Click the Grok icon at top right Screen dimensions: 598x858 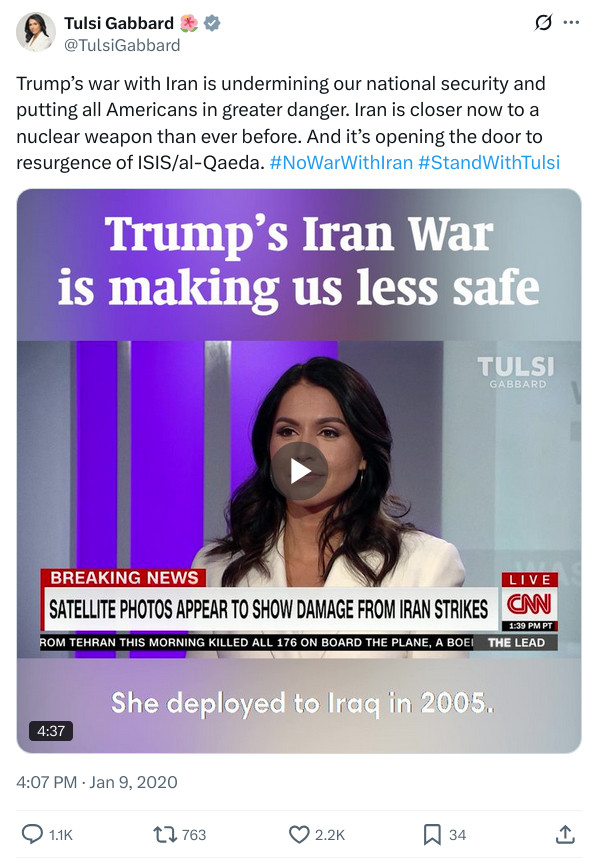point(543,23)
